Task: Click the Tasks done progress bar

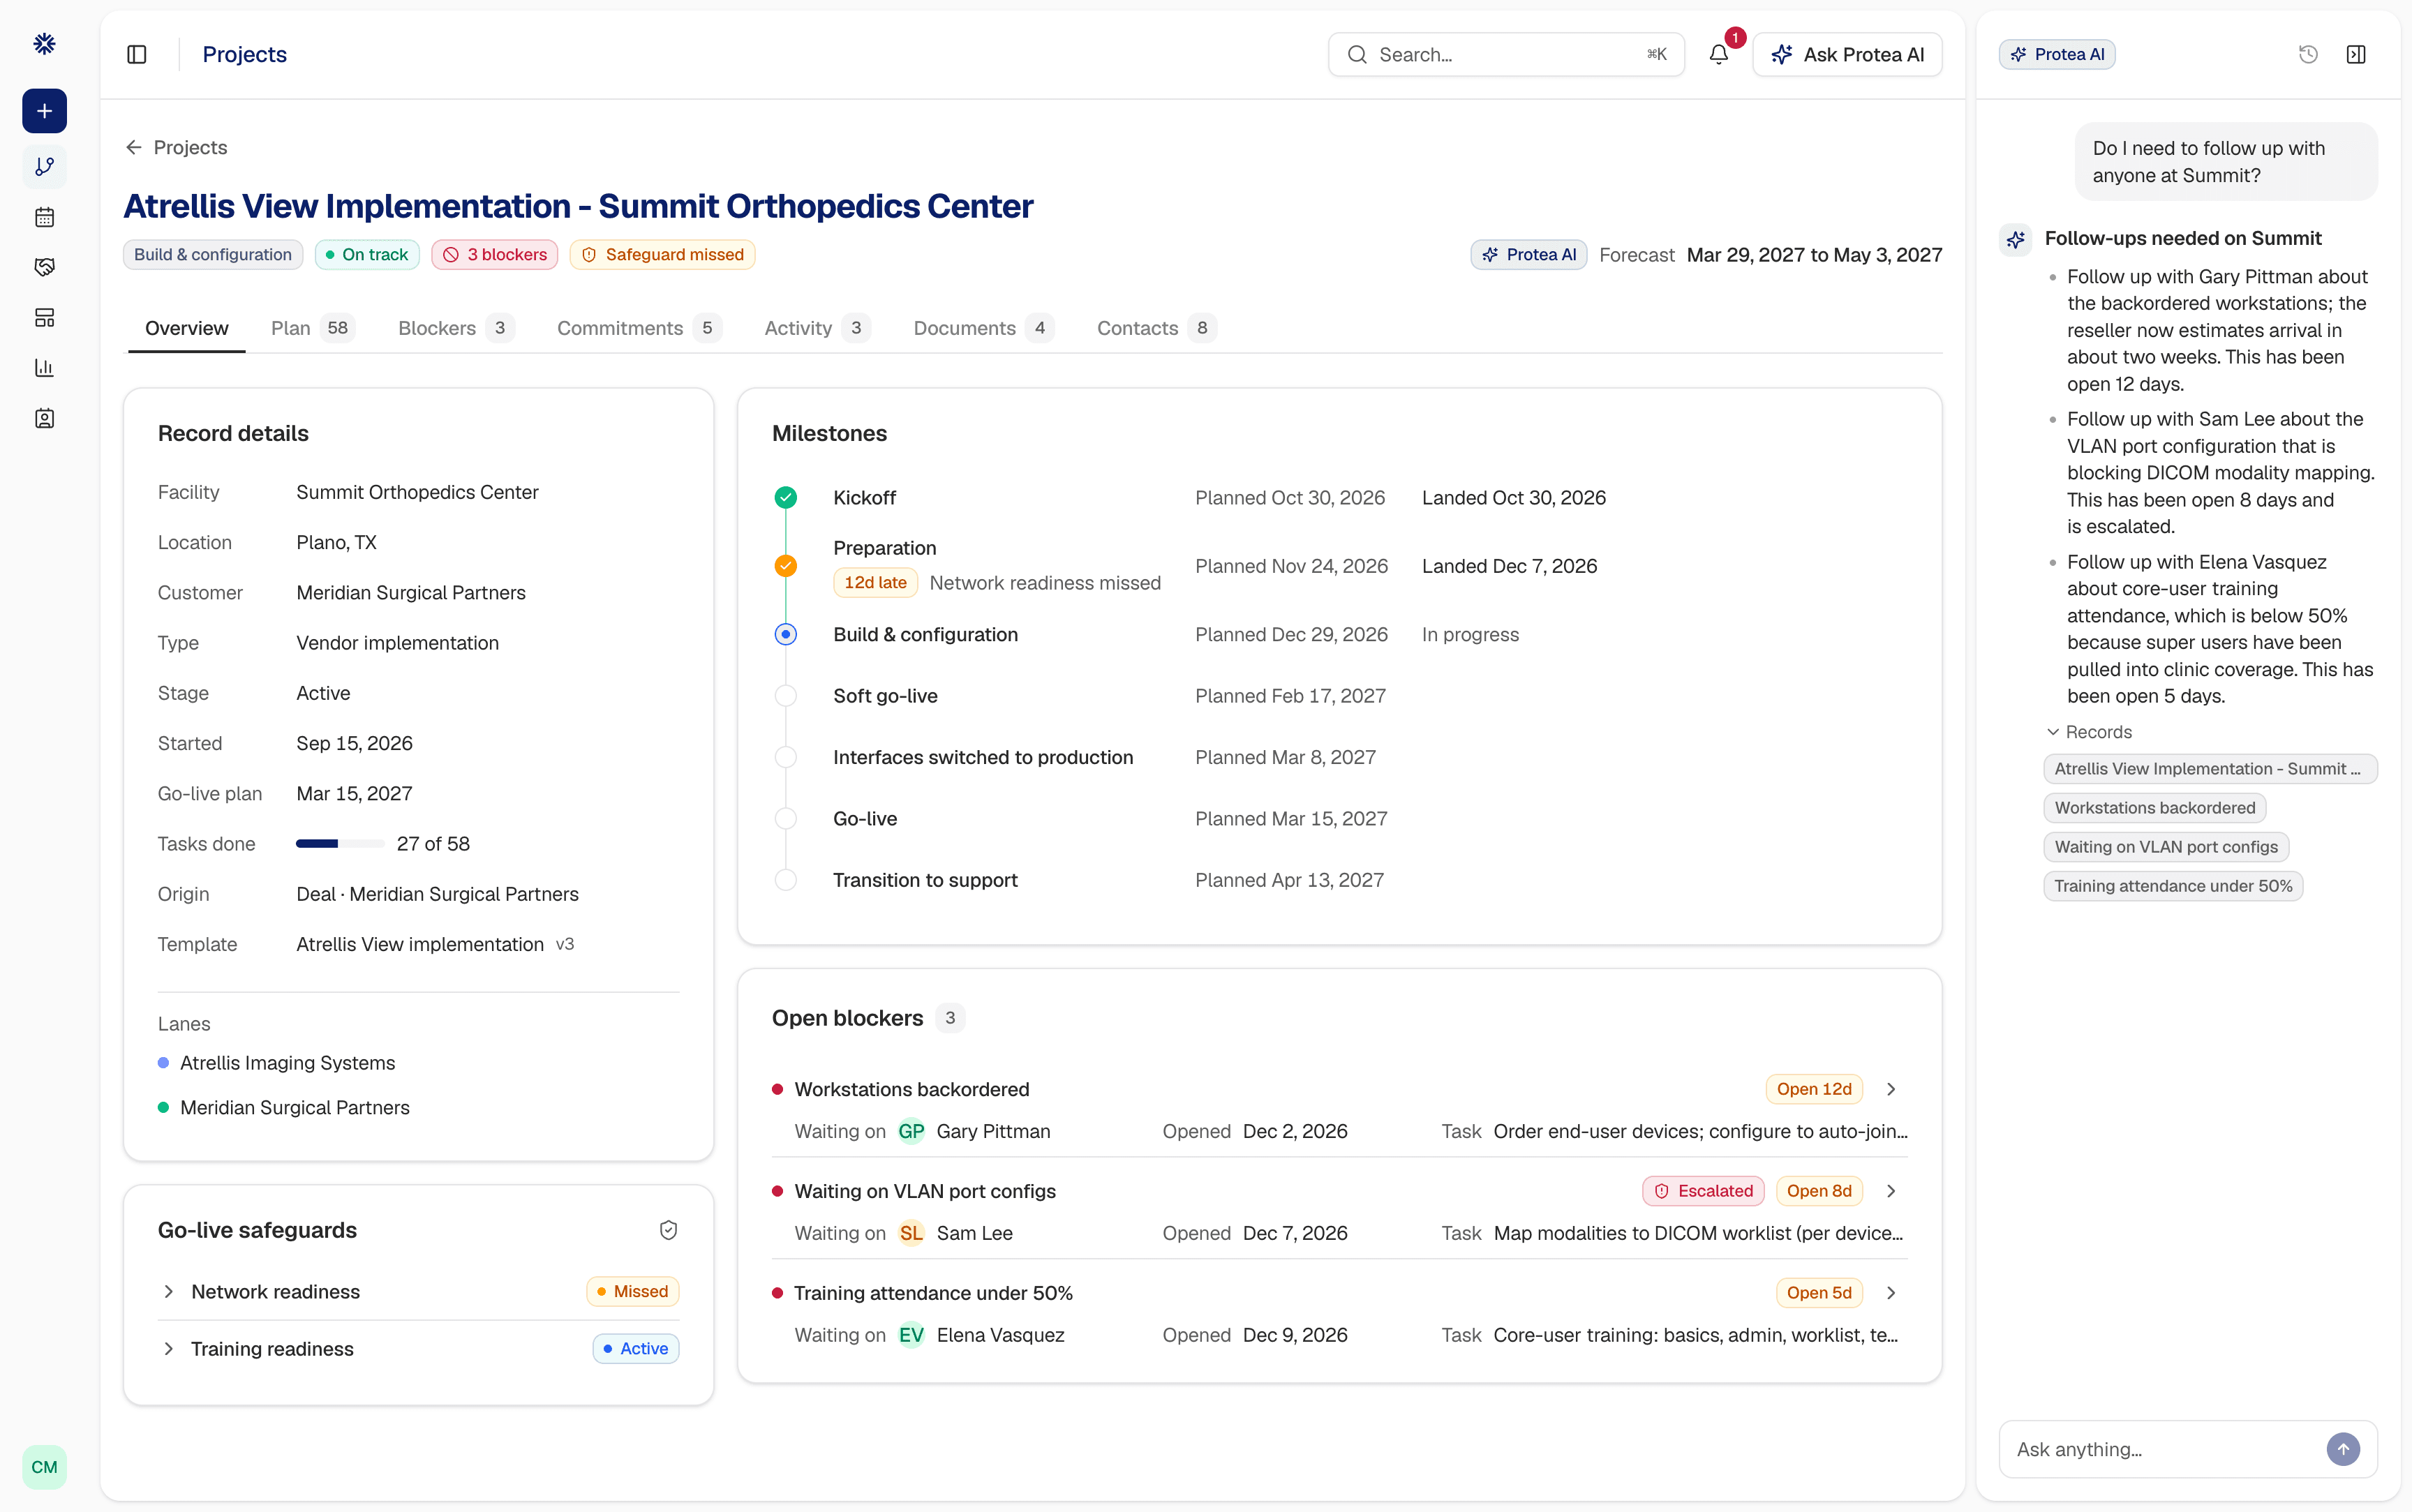Action: click(x=340, y=844)
